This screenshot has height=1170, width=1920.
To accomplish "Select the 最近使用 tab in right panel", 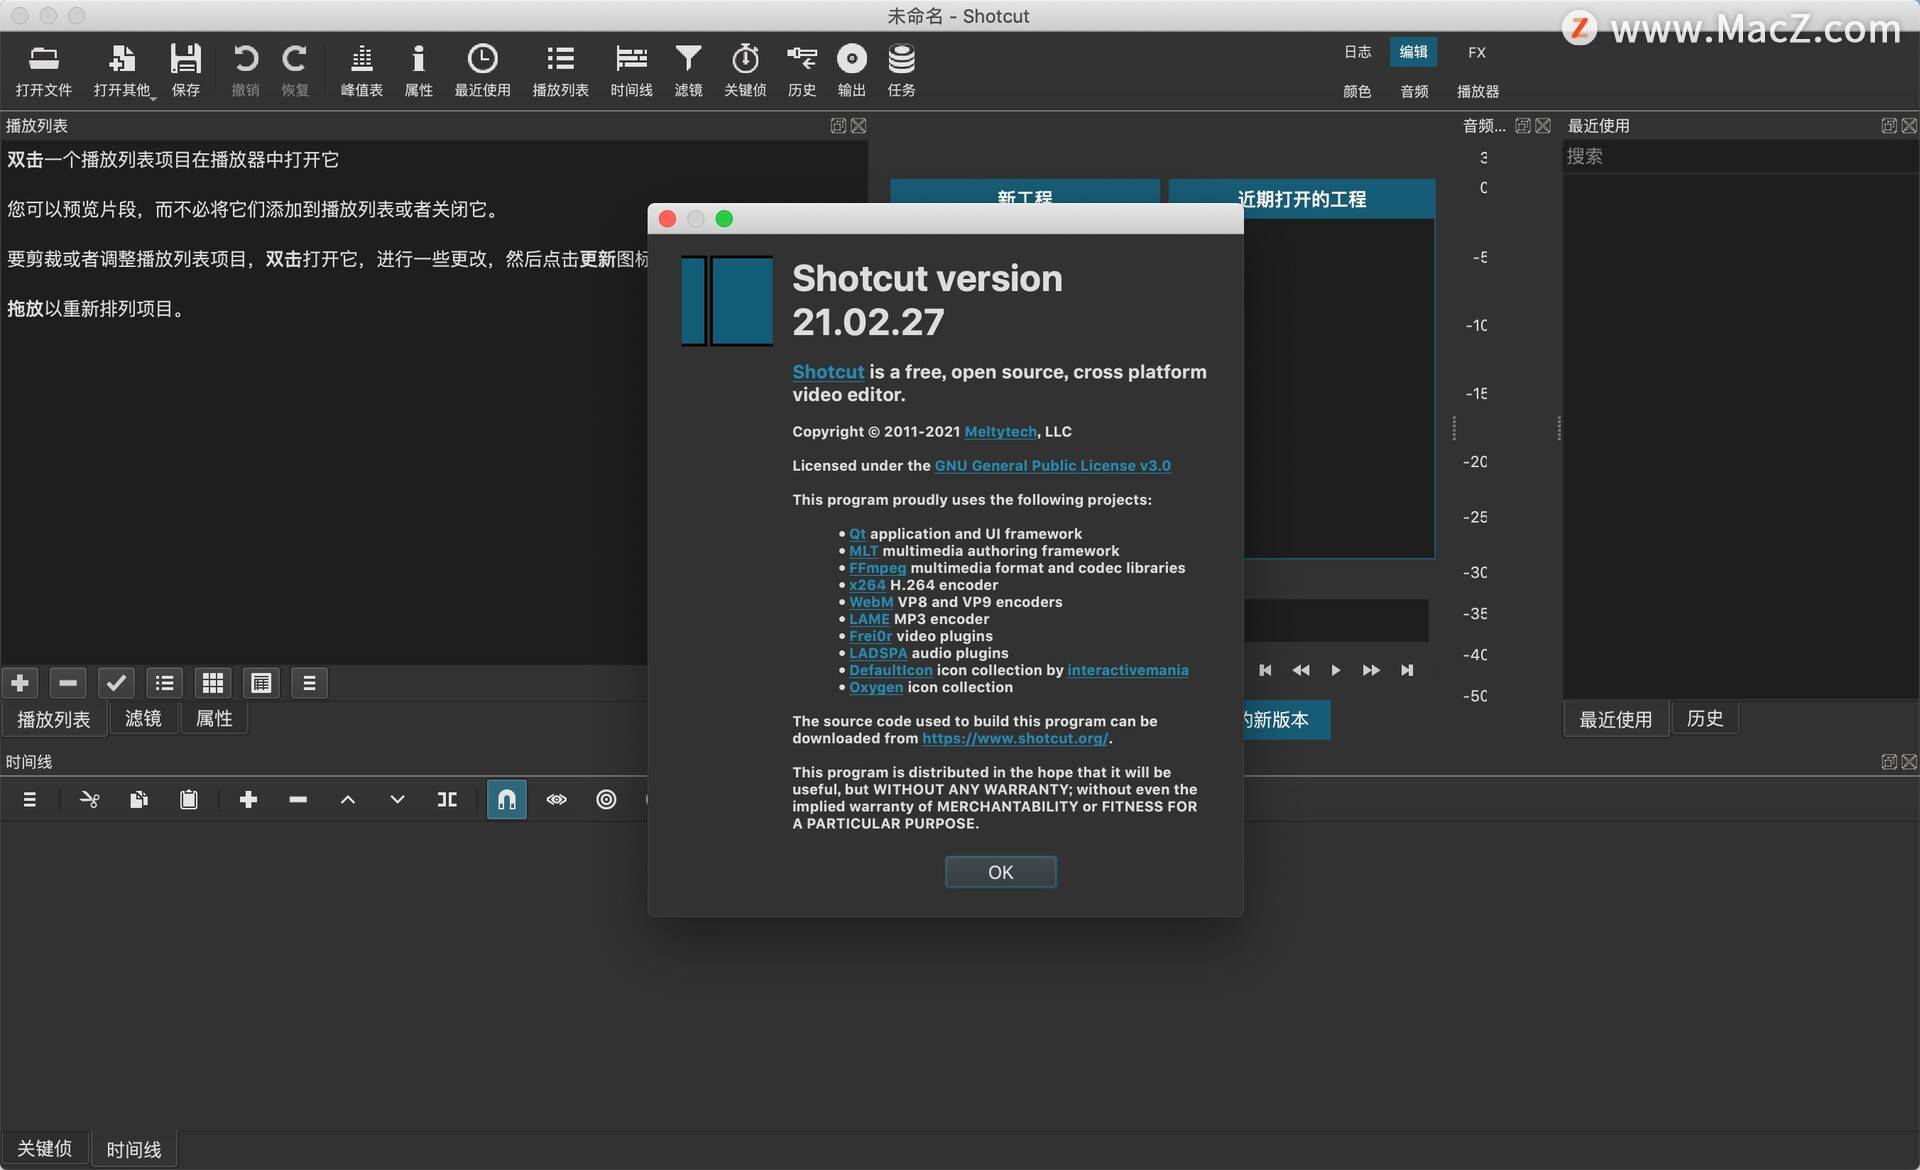I will click(1615, 719).
